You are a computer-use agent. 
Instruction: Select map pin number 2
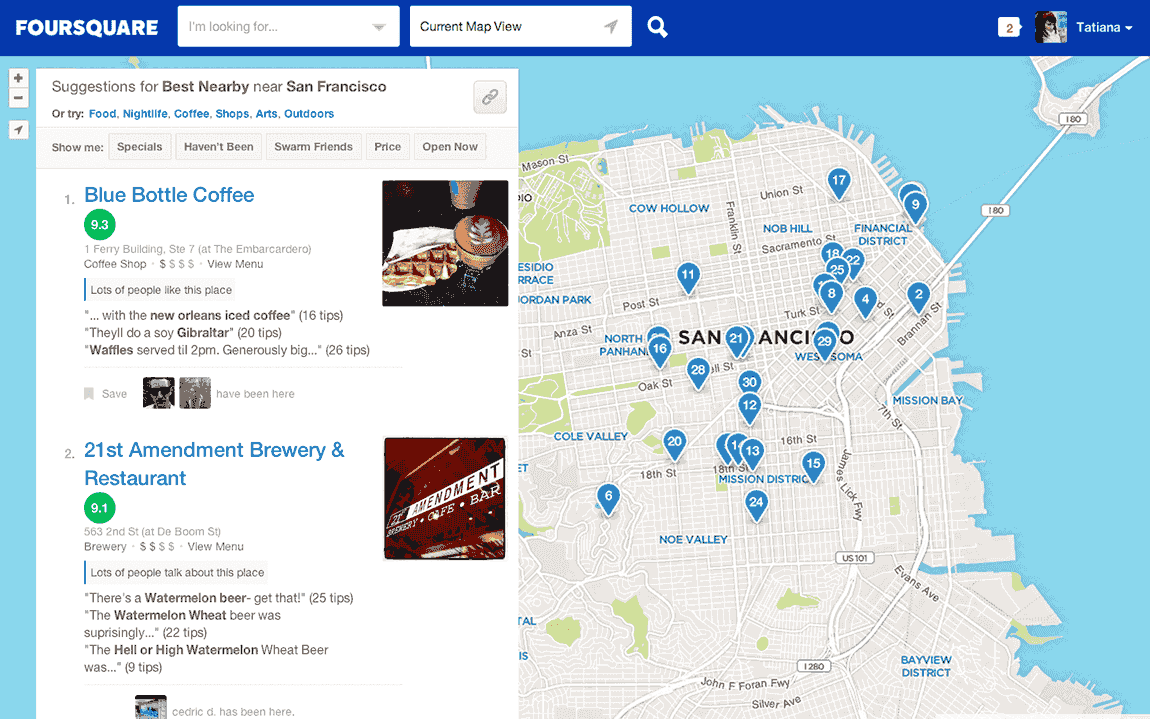coord(918,297)
